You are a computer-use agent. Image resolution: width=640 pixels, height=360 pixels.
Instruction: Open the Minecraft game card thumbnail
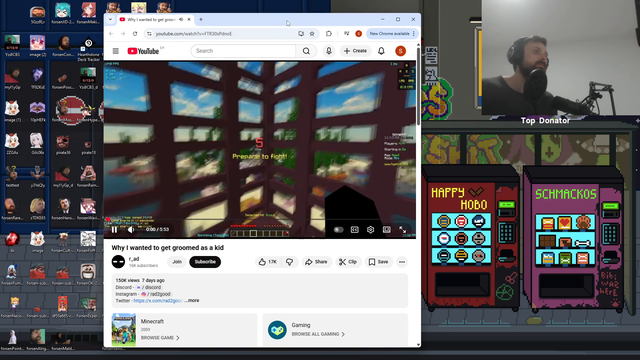[124, 330]
